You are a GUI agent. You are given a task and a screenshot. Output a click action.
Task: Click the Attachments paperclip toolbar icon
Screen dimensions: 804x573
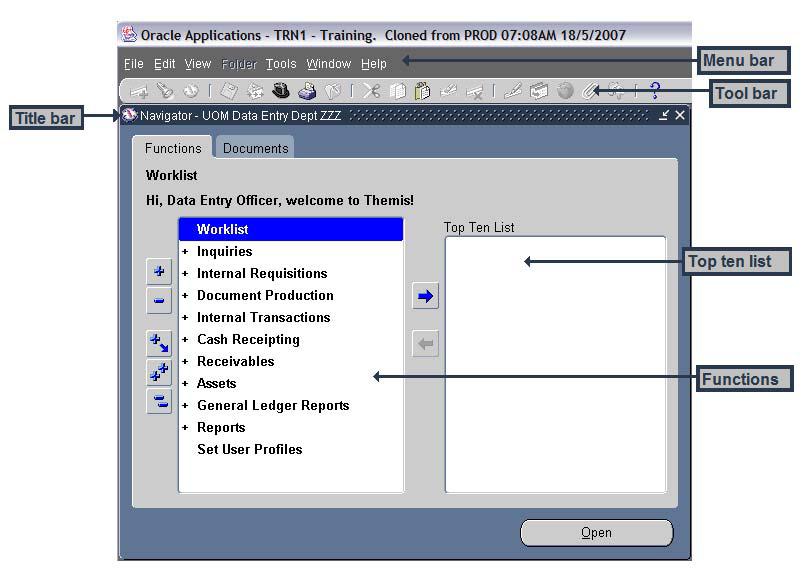click(591, 91)
